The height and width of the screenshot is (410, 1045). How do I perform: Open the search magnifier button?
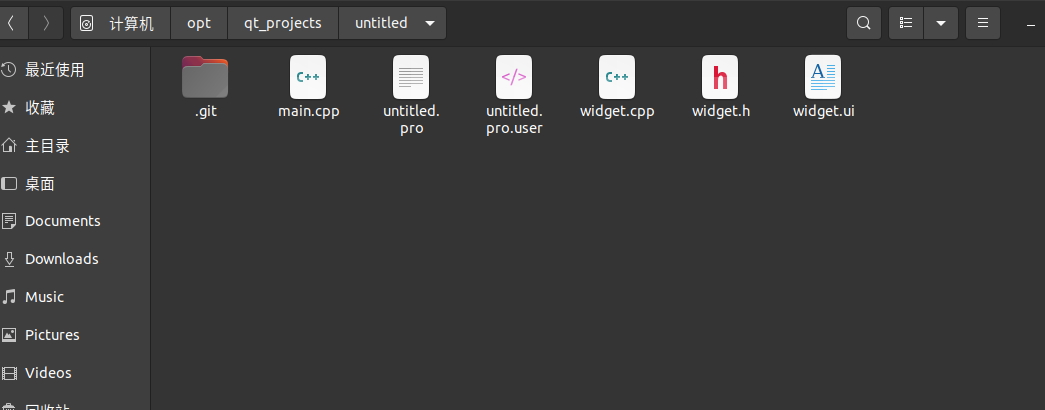click(864, 23)
